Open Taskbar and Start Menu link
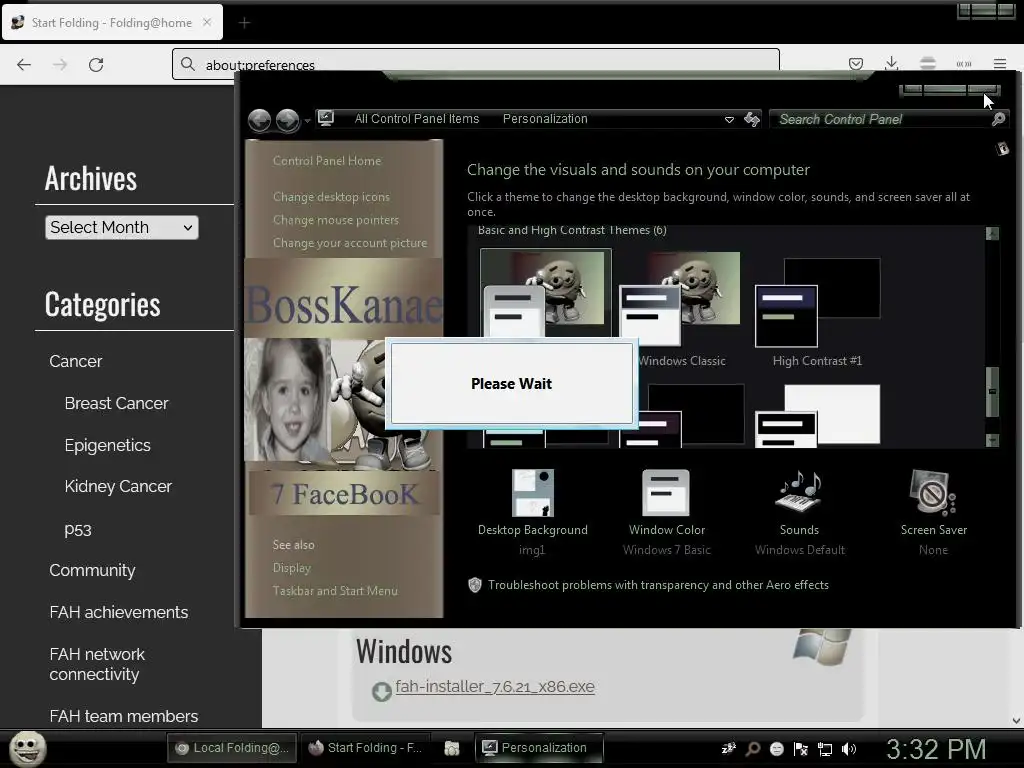The width and height of the screenshot is (1024, 768). [335, 590]
